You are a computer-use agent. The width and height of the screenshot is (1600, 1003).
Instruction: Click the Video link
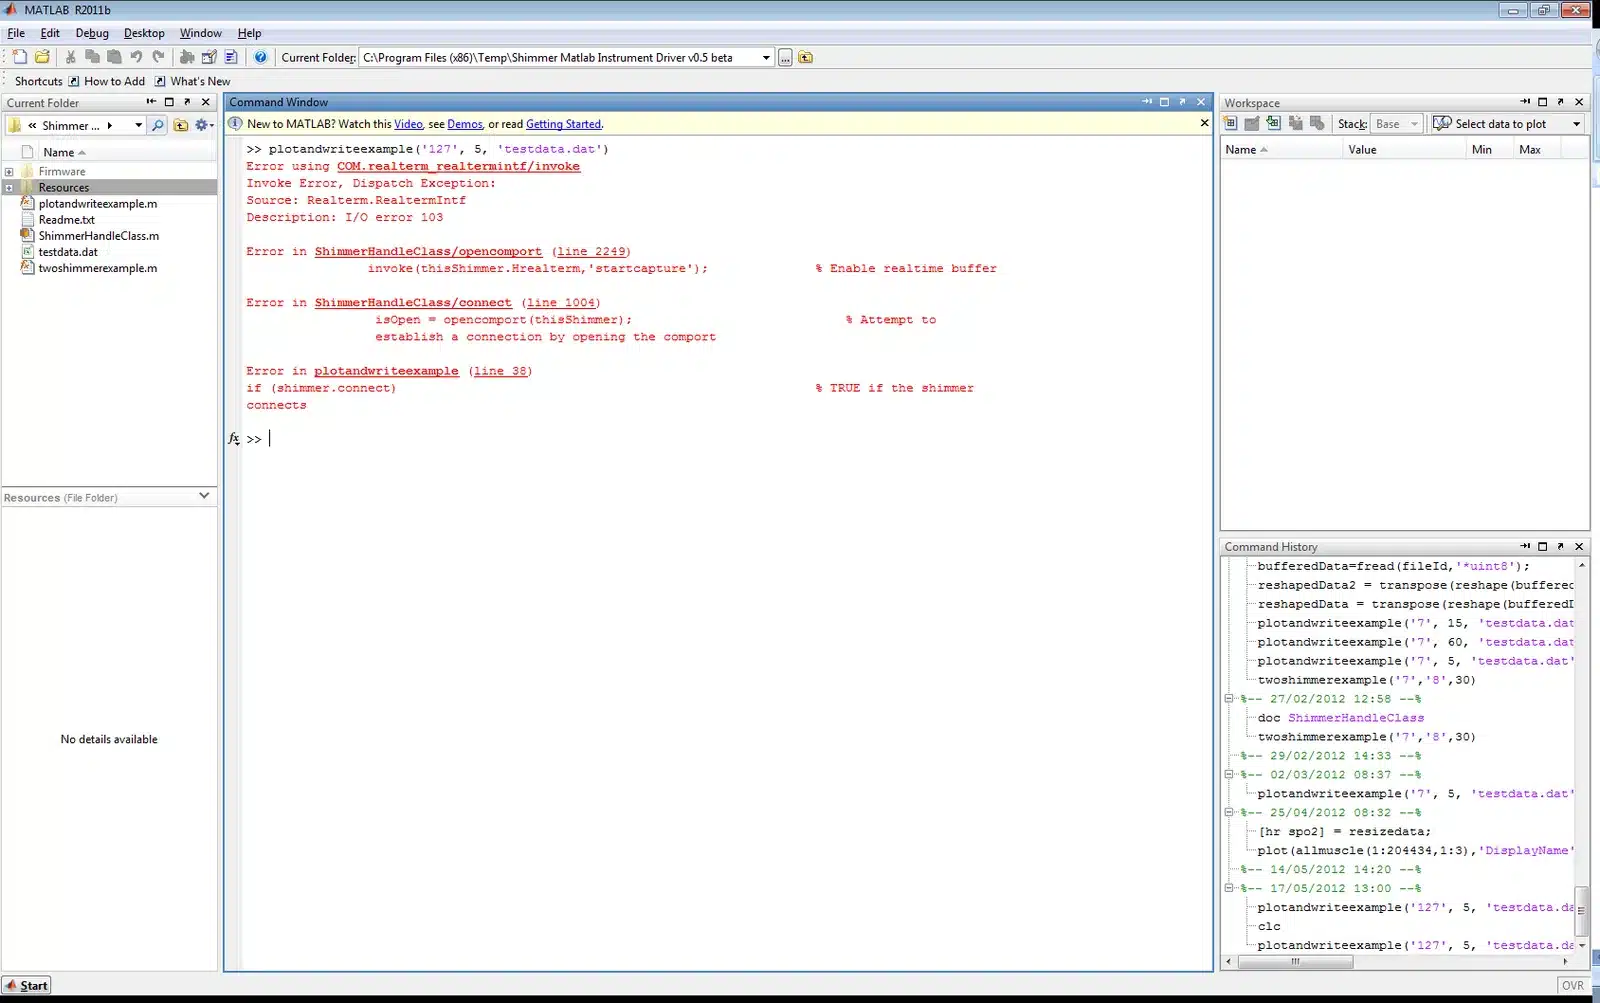[x=408, y=124]
